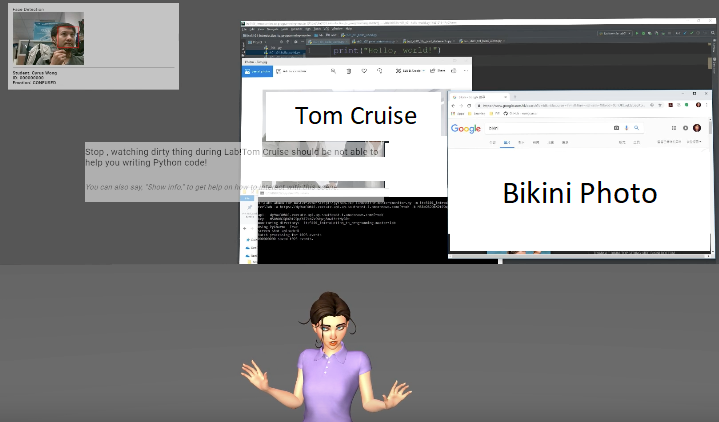Click the Google account avatar on the page

point(697,128)
